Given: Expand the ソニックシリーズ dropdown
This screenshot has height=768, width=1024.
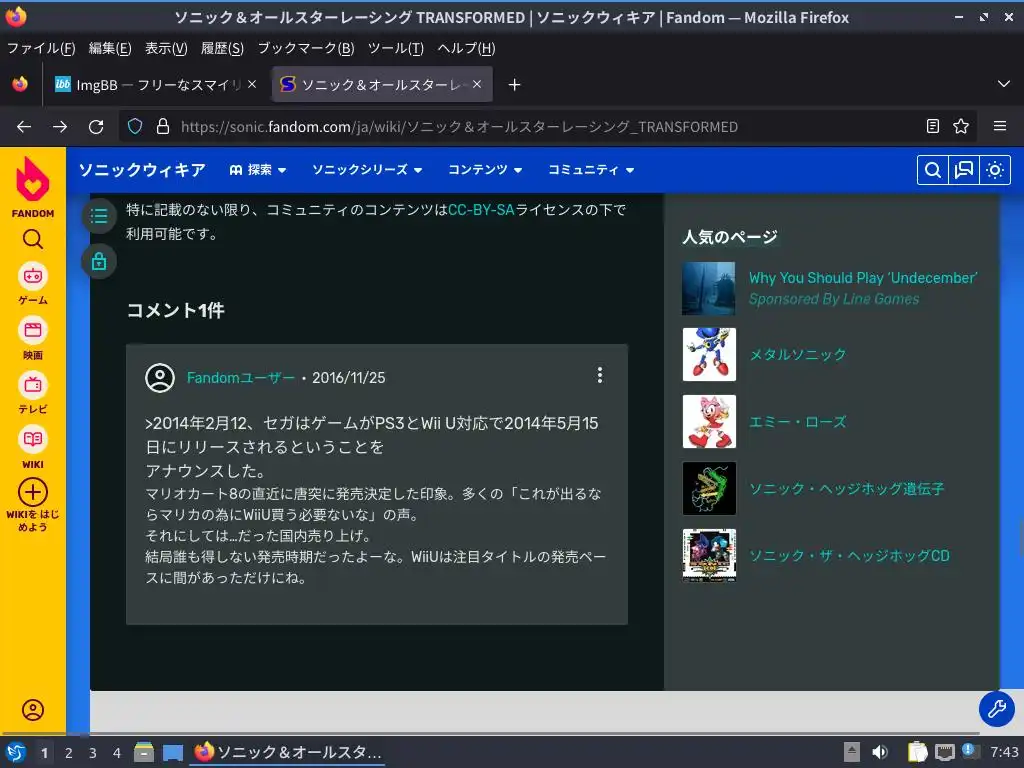Looking at the screenshot, I should point(367,170).
